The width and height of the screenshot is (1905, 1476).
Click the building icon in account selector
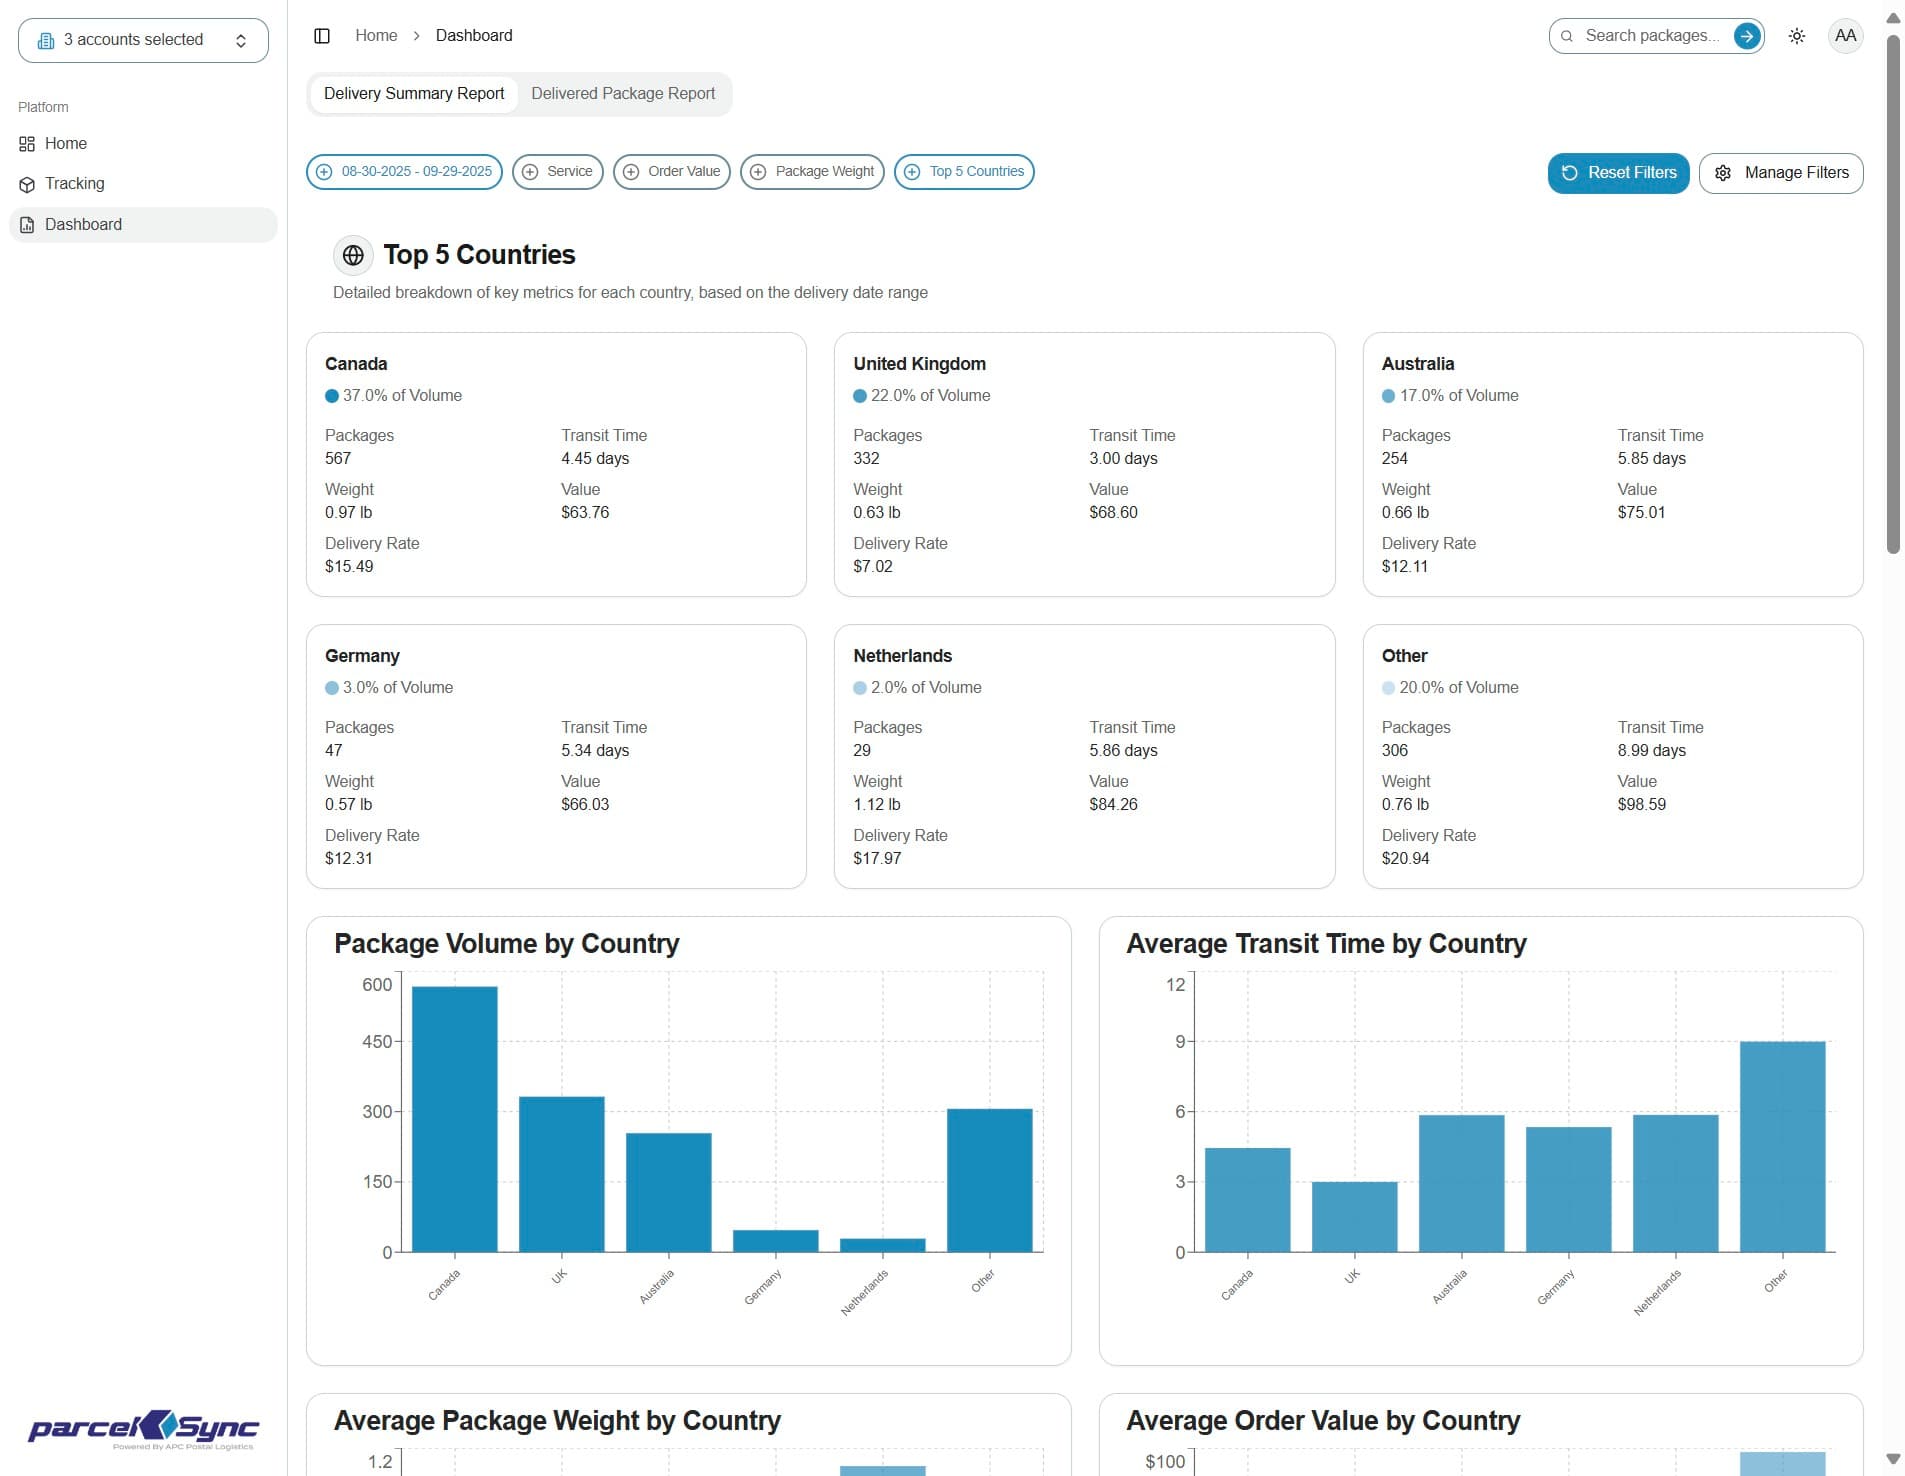pos(46,40)
